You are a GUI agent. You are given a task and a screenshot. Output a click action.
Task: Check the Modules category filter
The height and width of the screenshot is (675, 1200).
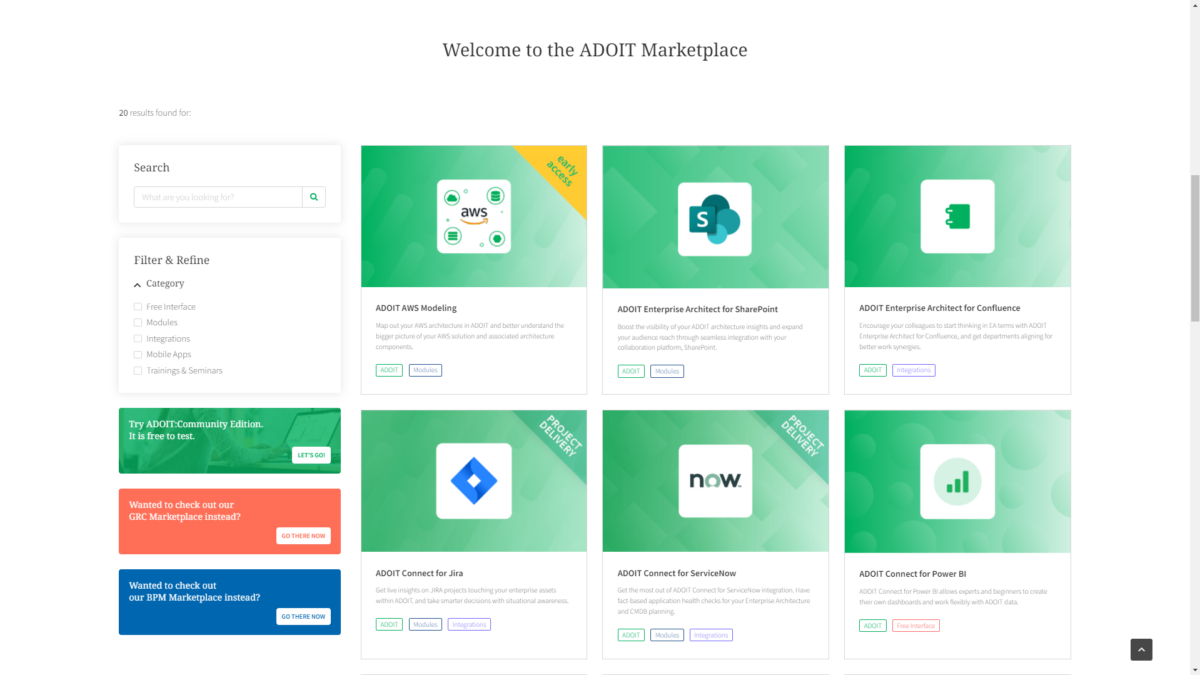(x=137, y=322)
